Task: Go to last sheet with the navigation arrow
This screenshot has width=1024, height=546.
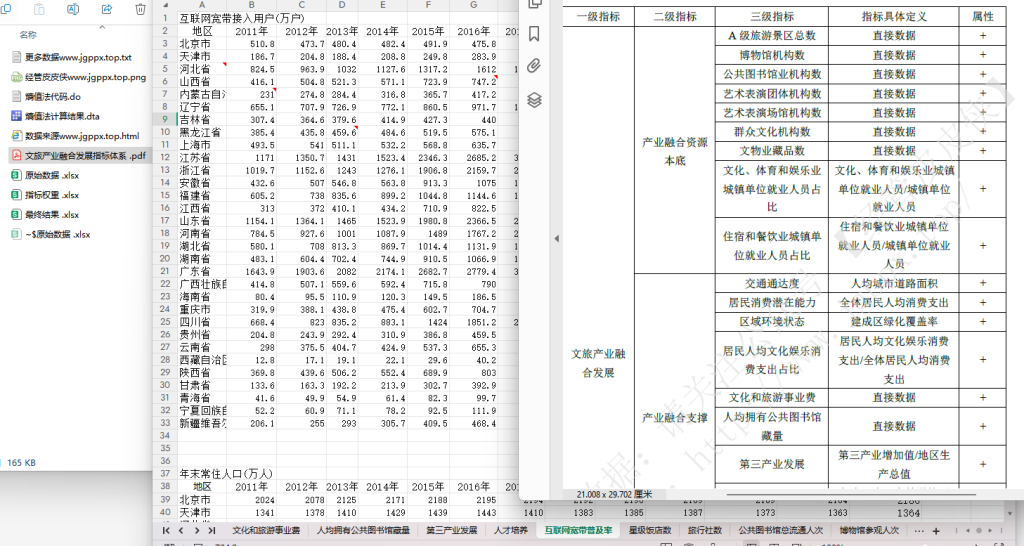Action: (212, 530)
